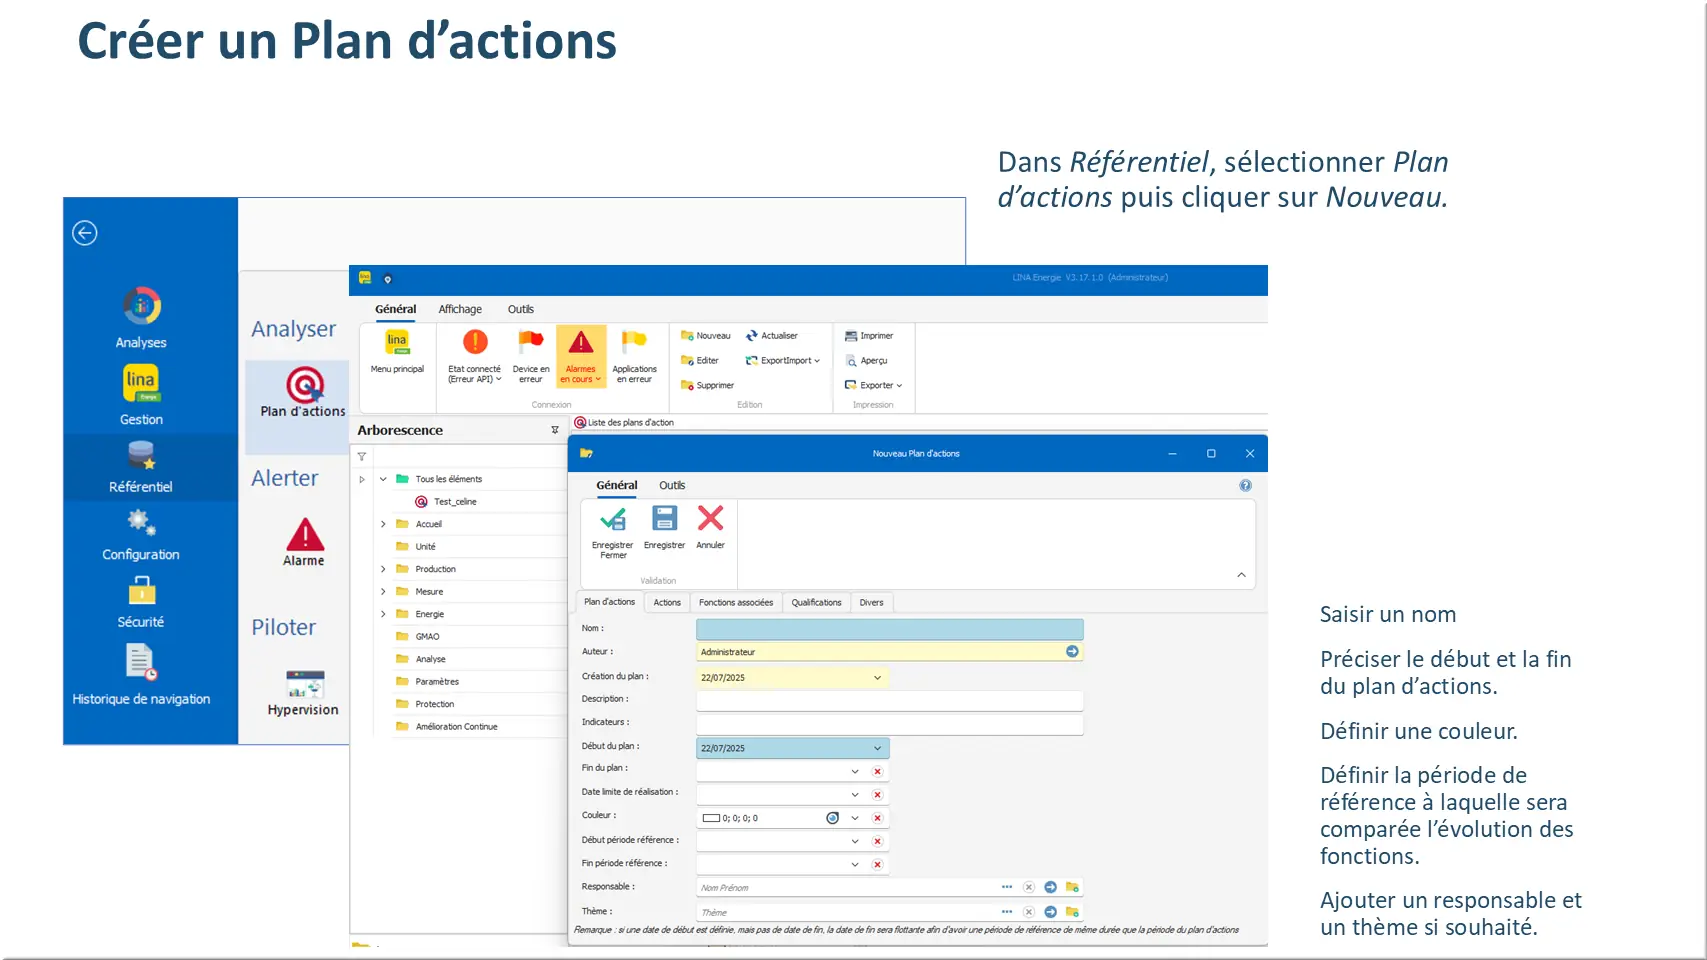
Task: Open the Affichage ribbon tab
Action: [x=460, y=309]
